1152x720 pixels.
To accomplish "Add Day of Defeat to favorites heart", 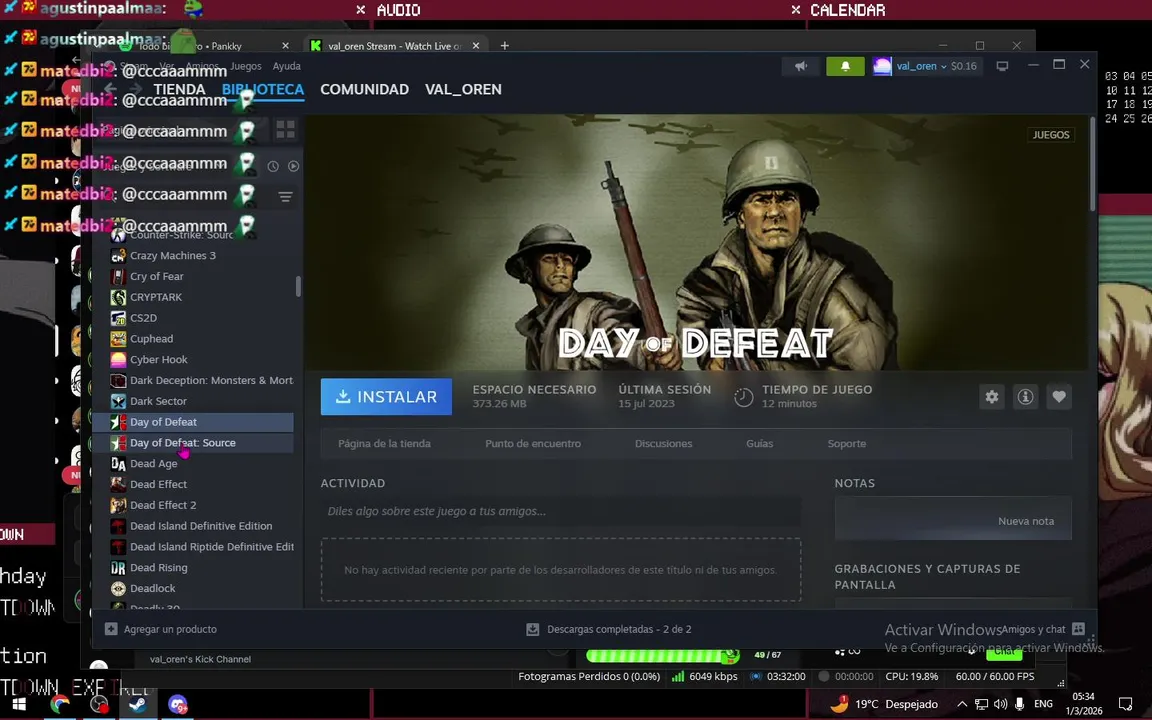I will pyautogui.click(x=1059, y=397).
